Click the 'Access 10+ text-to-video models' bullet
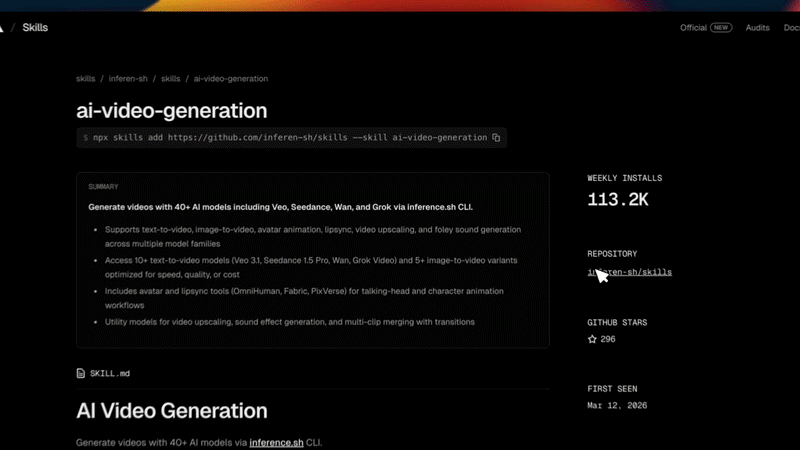Screen dimensions: 800x450 pos(311,267)
